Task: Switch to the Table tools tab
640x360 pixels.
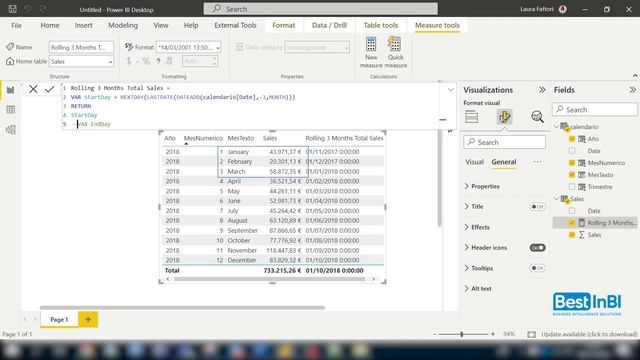Action: pyautogui.click(x=380, y=25)
